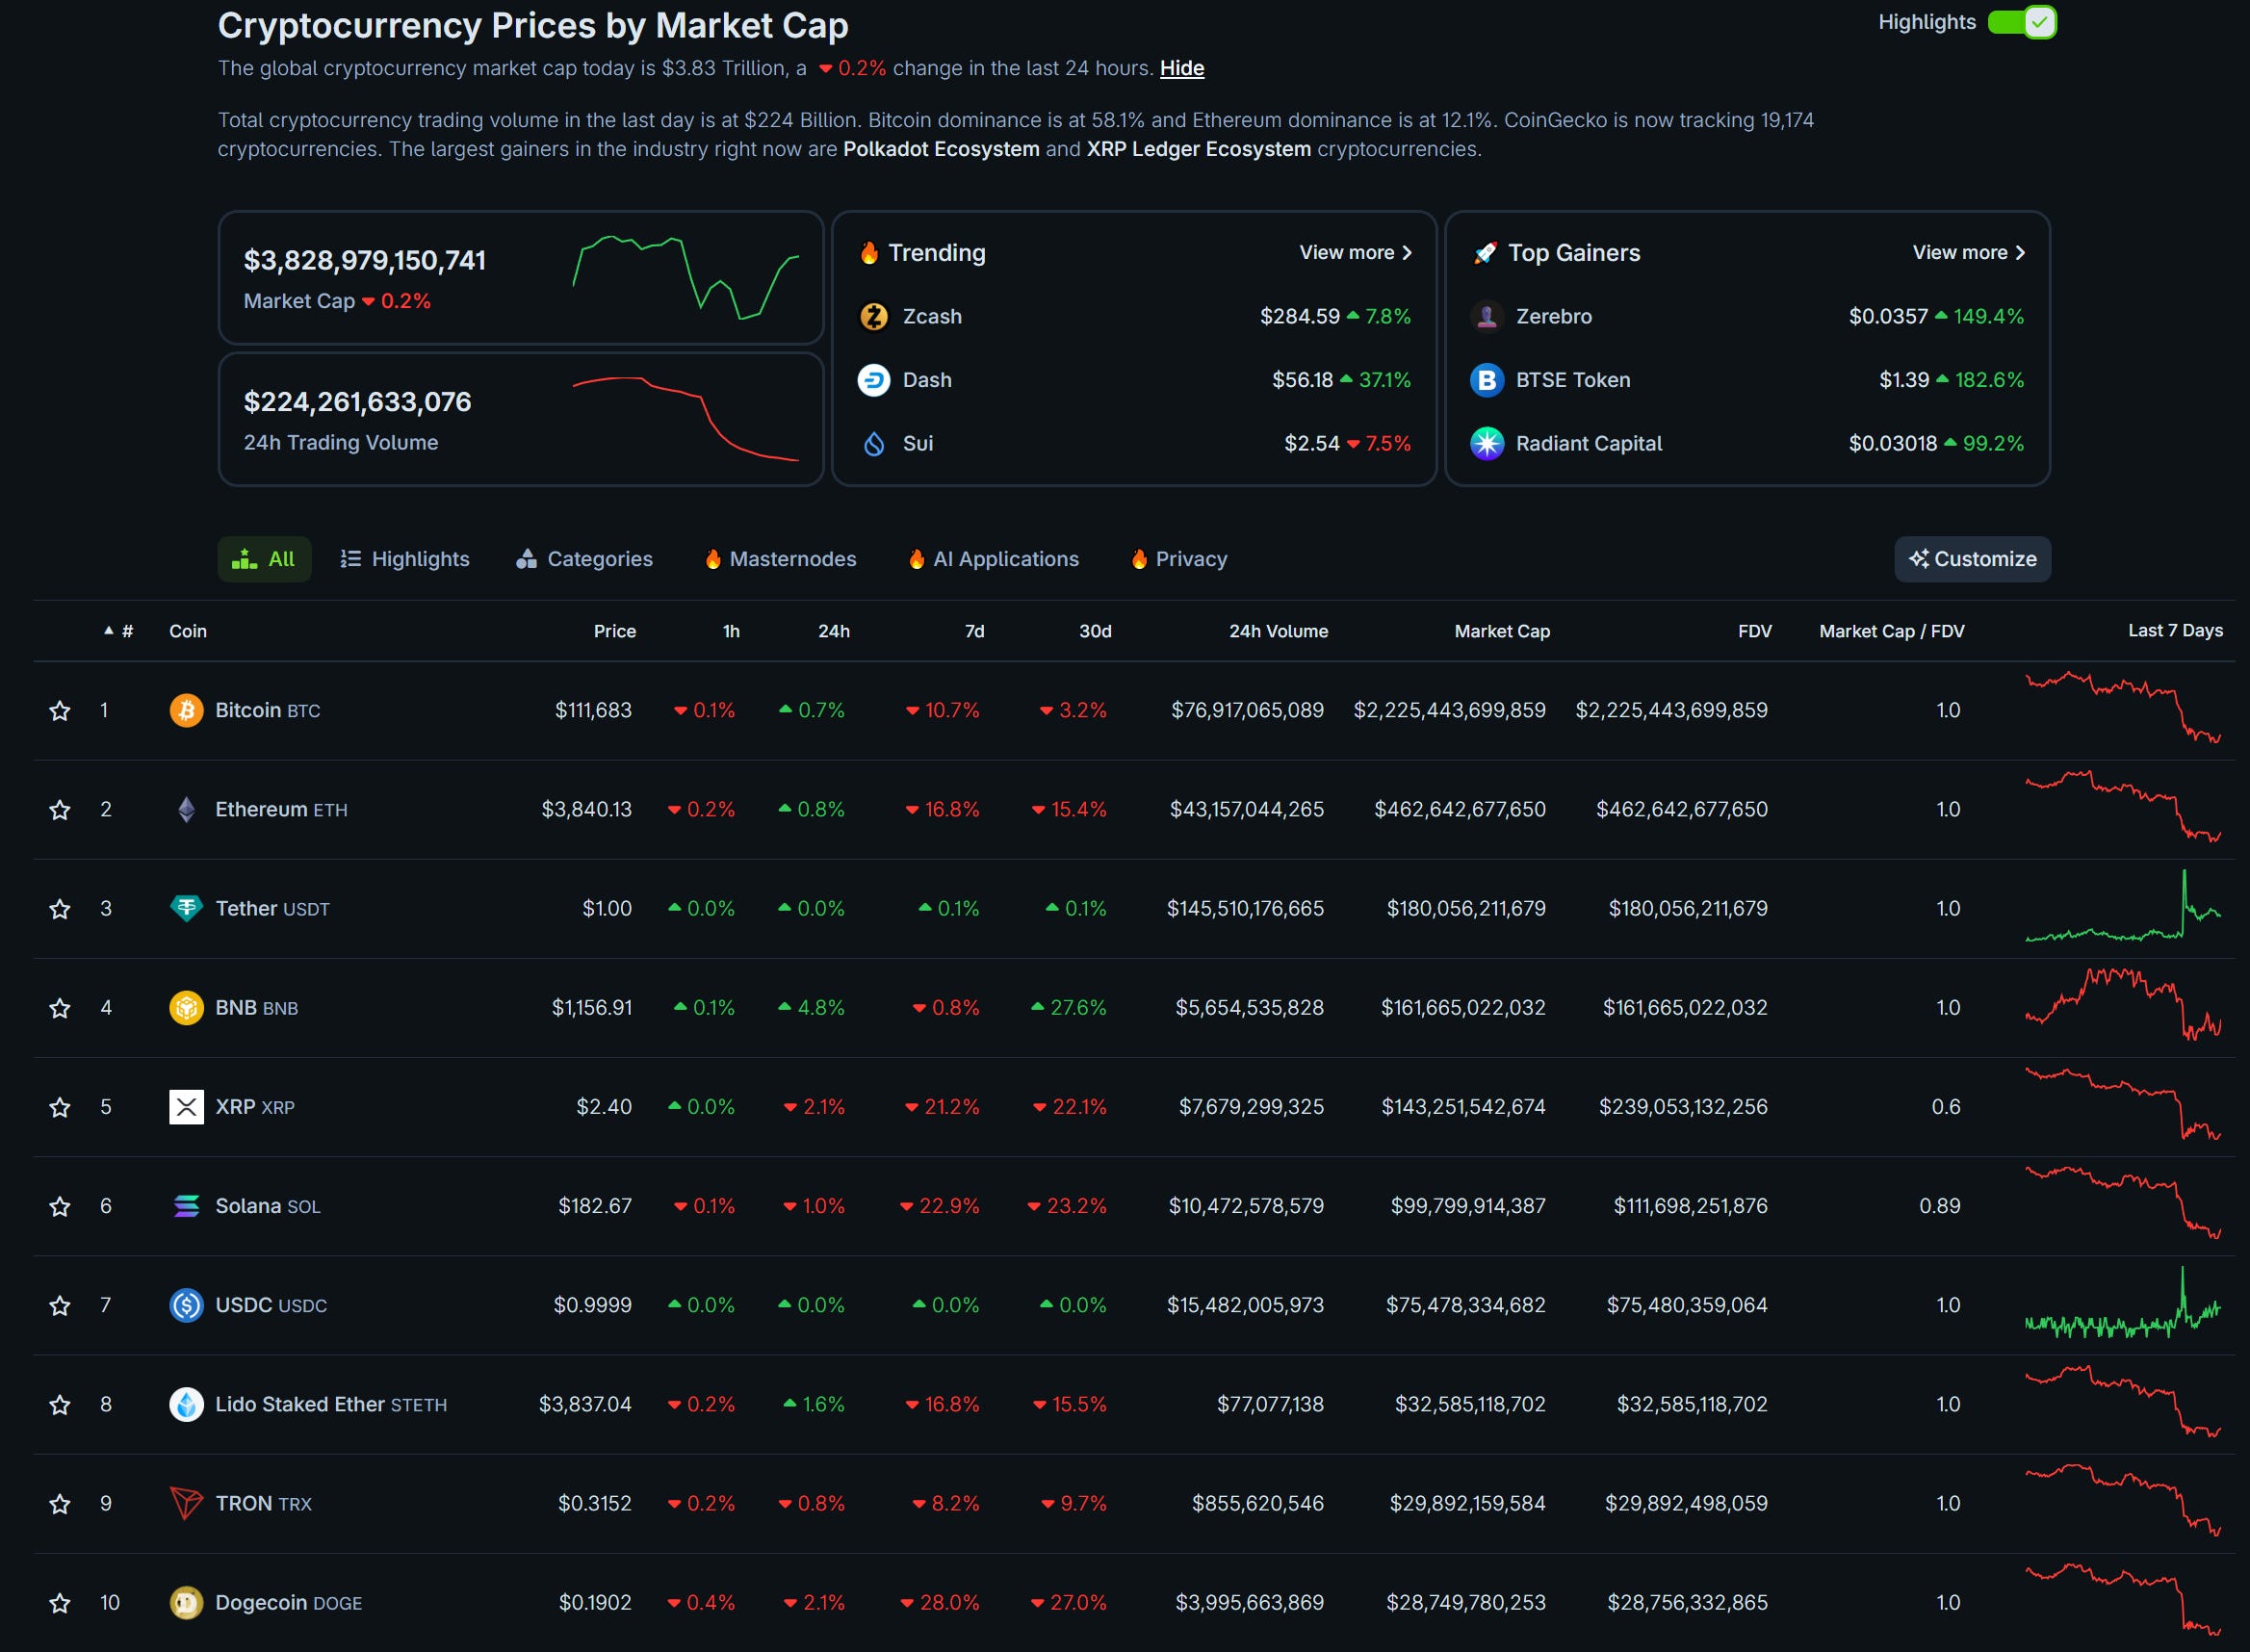Image resolution: width=2250 pixels, height=1652 pixels.
Task: Toggle the Highlights switch off
Action: pos(2021,22)
